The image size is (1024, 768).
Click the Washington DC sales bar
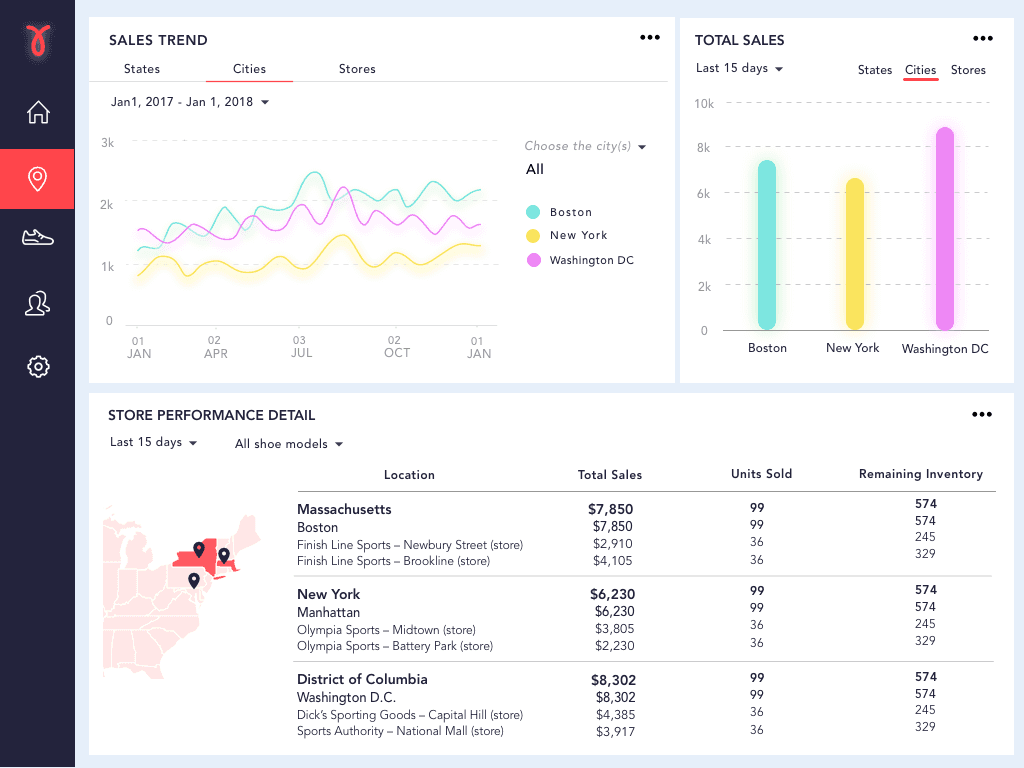(x=944, y=230)
